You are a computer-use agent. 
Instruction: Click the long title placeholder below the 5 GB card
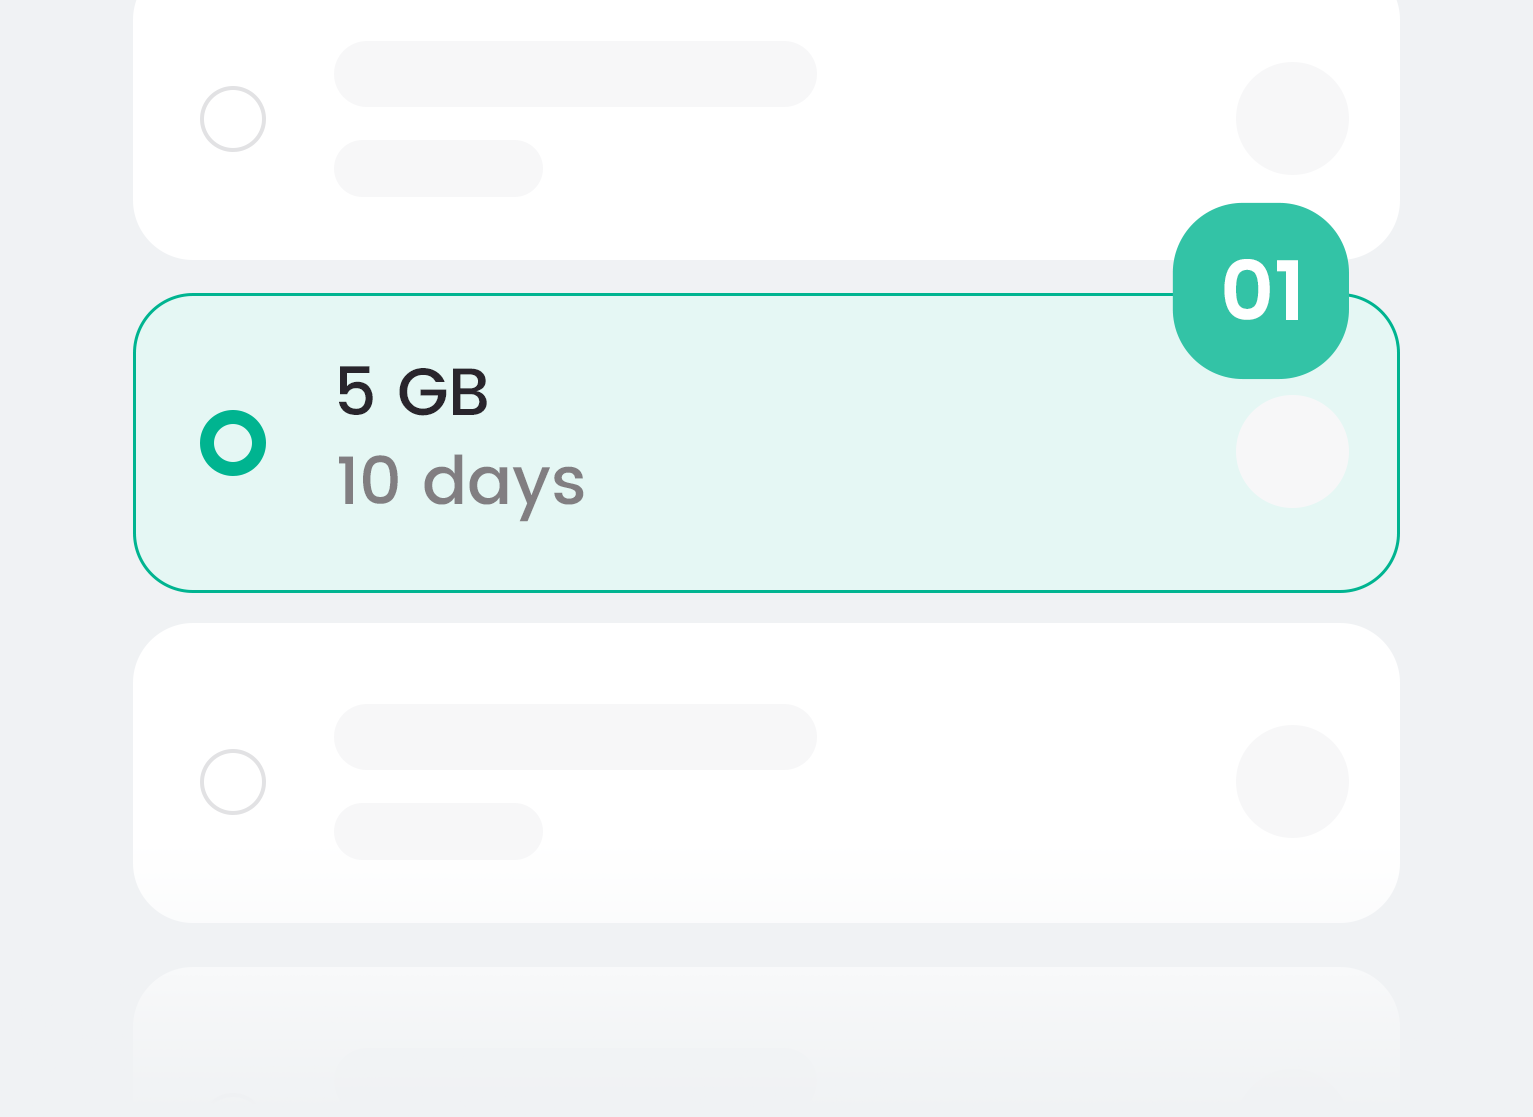tap(575, 737)
